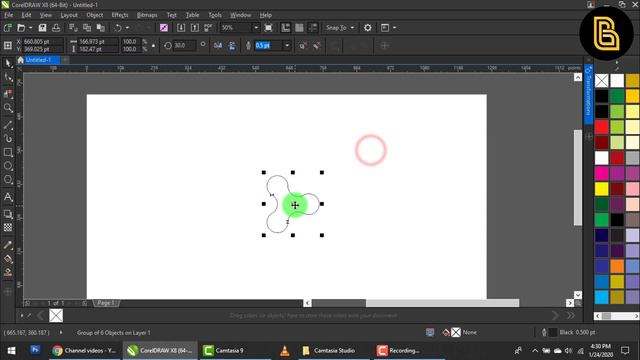
Task: Select the Text tool
Action: 8,197
